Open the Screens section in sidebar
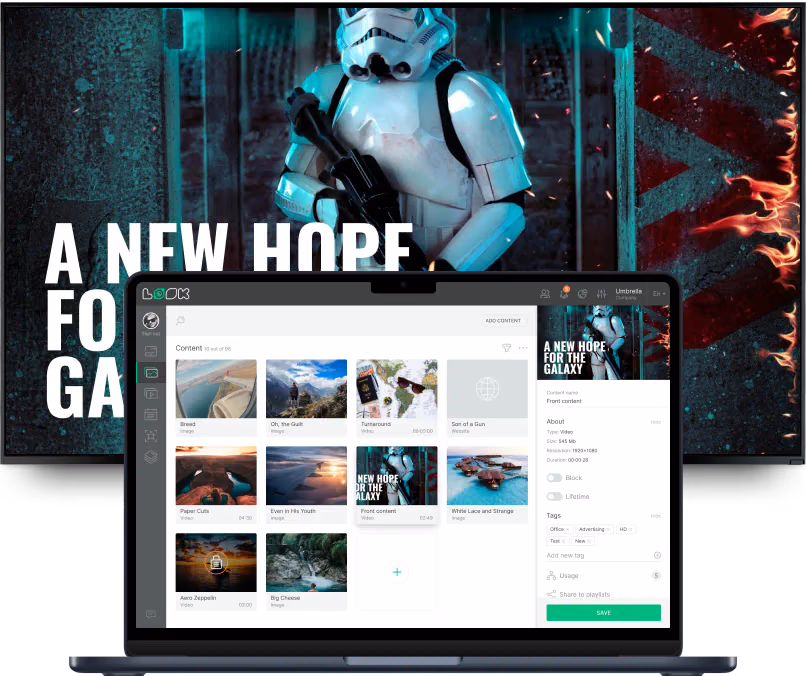Screen dimensions: 806x676 click(x=151, y=352)
